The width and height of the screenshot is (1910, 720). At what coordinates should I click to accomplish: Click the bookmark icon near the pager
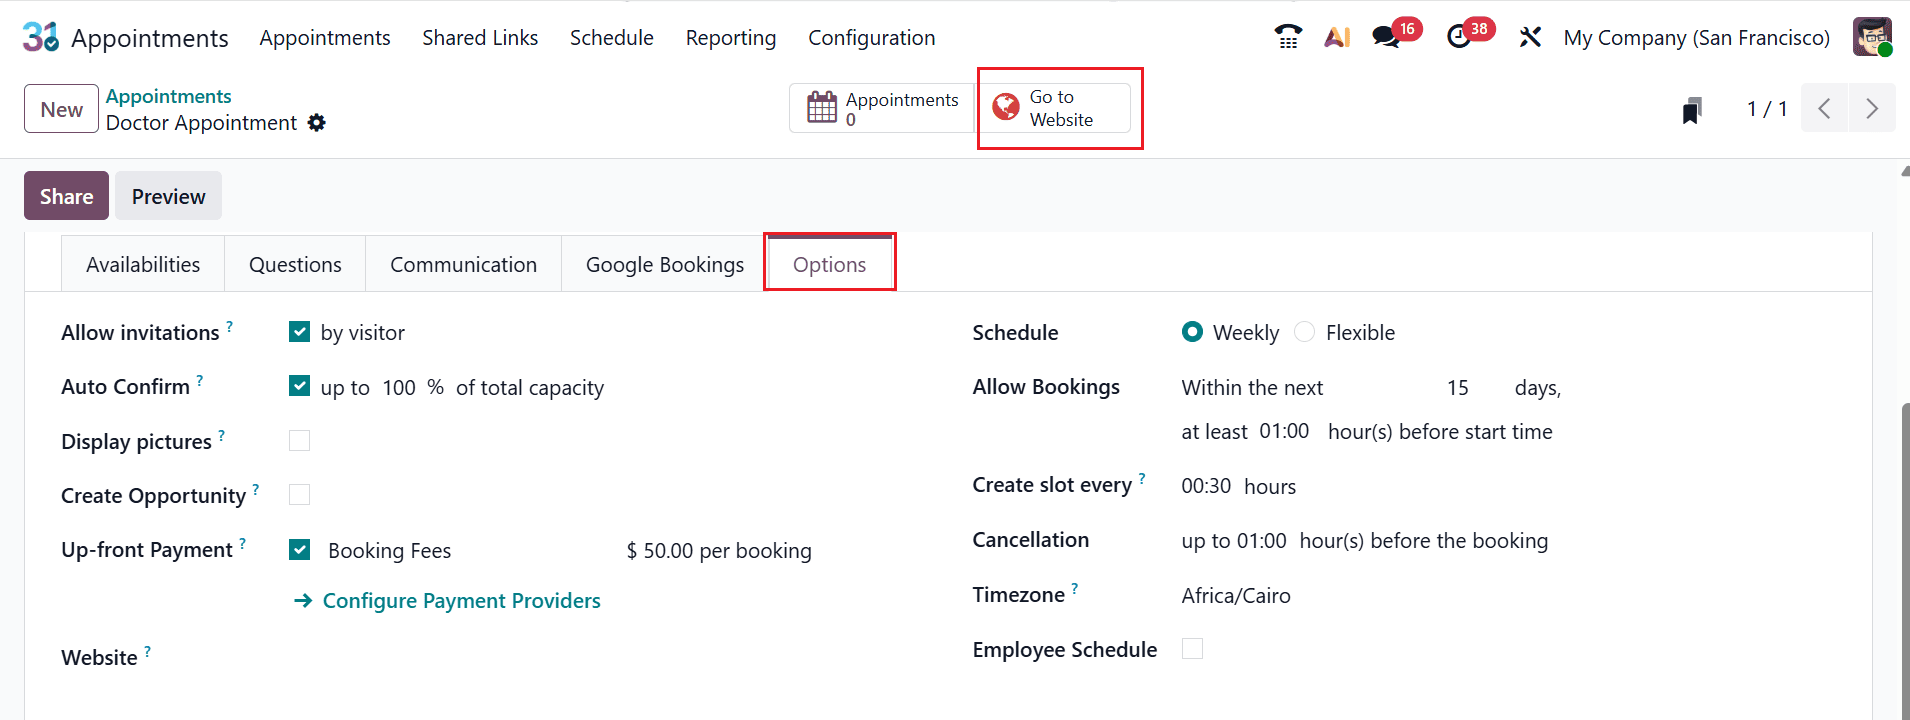[x=1692, y=110]
